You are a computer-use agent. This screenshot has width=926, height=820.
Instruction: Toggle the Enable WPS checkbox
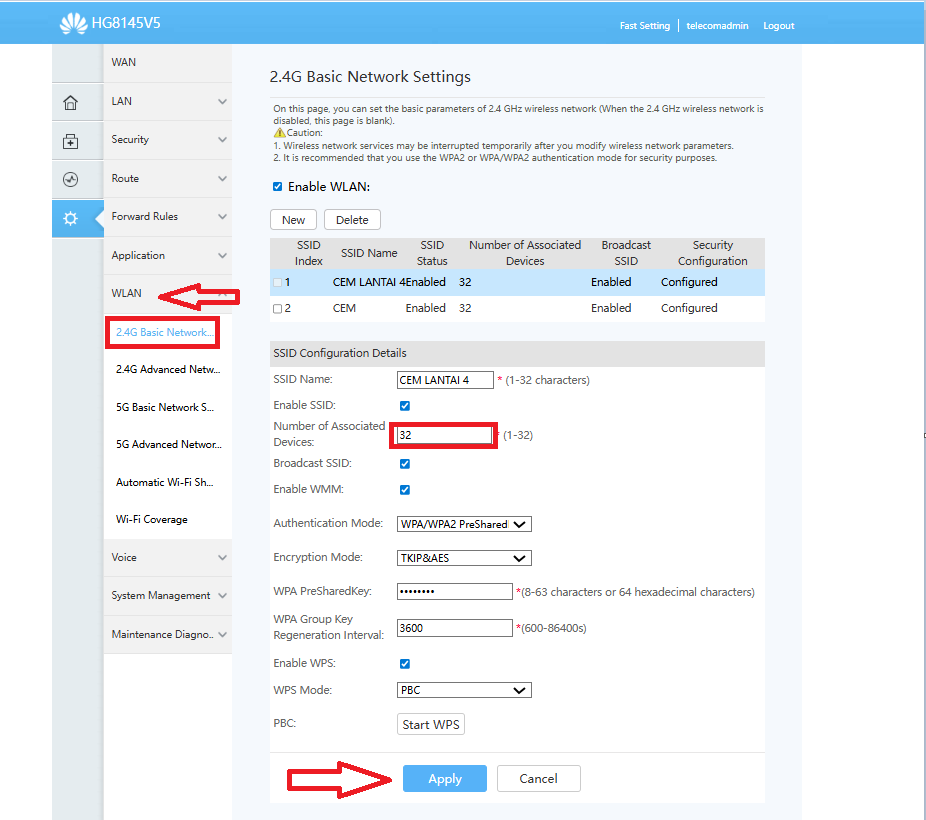pyautogui.click(x=404, y=663)
